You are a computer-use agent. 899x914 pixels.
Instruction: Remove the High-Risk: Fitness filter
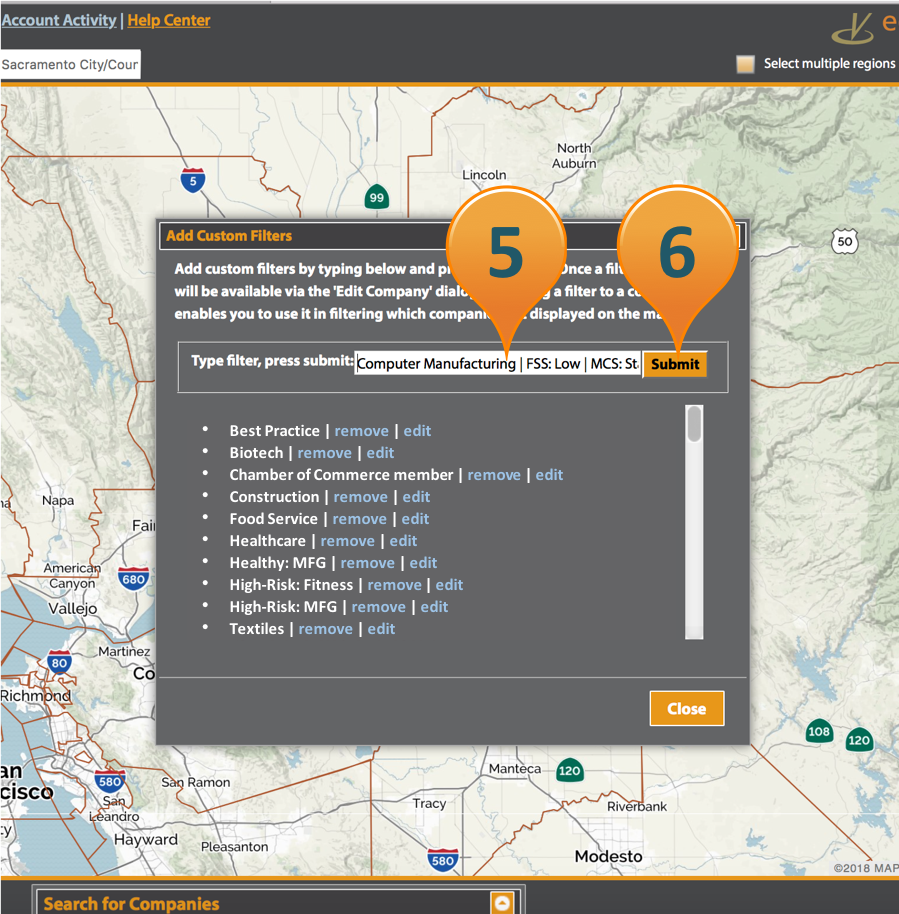(x=394, y=585)
